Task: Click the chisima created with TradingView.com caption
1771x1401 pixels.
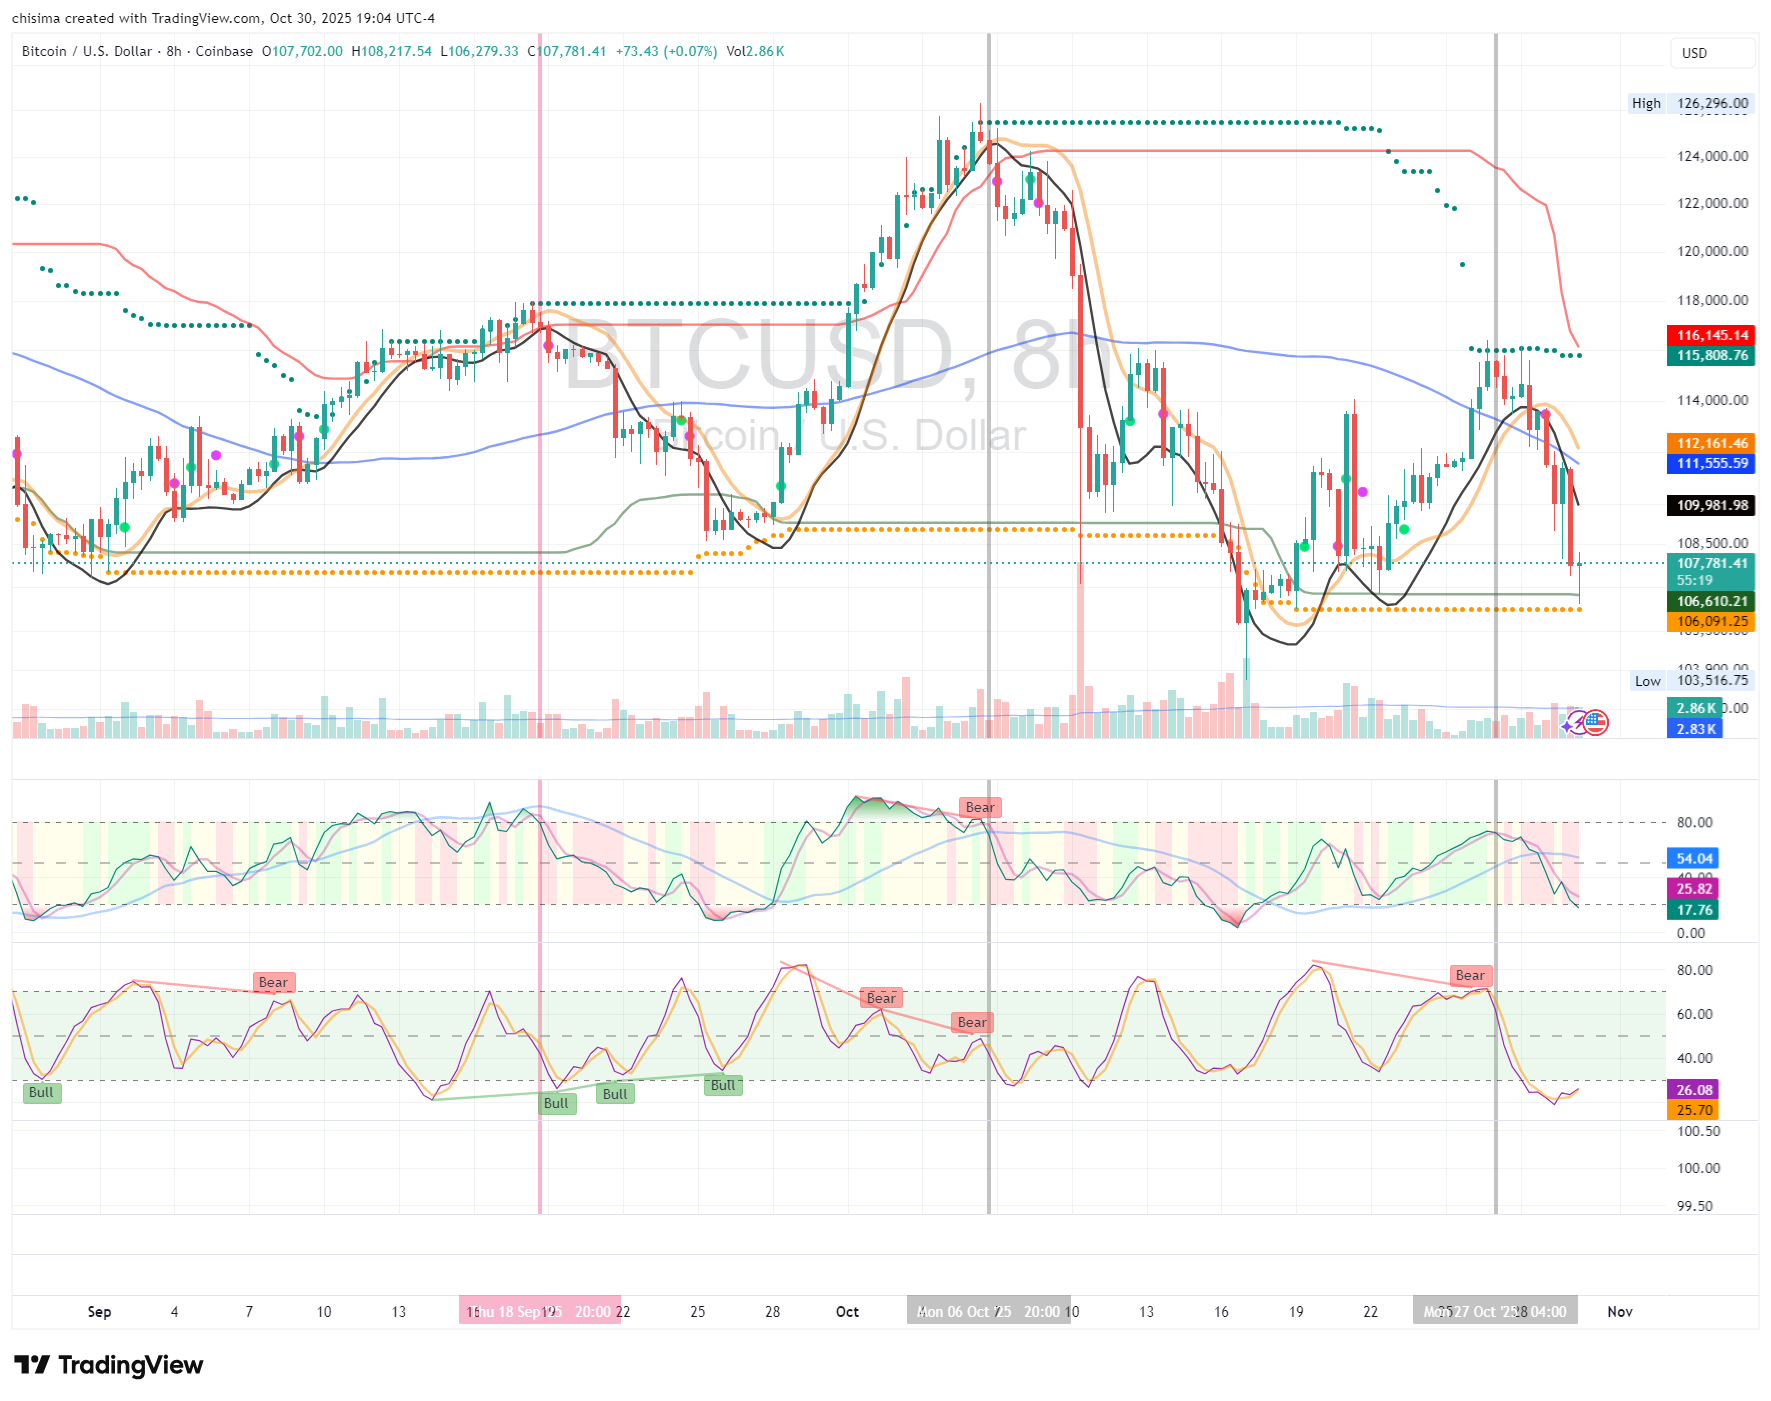Action: coord(224,18)
